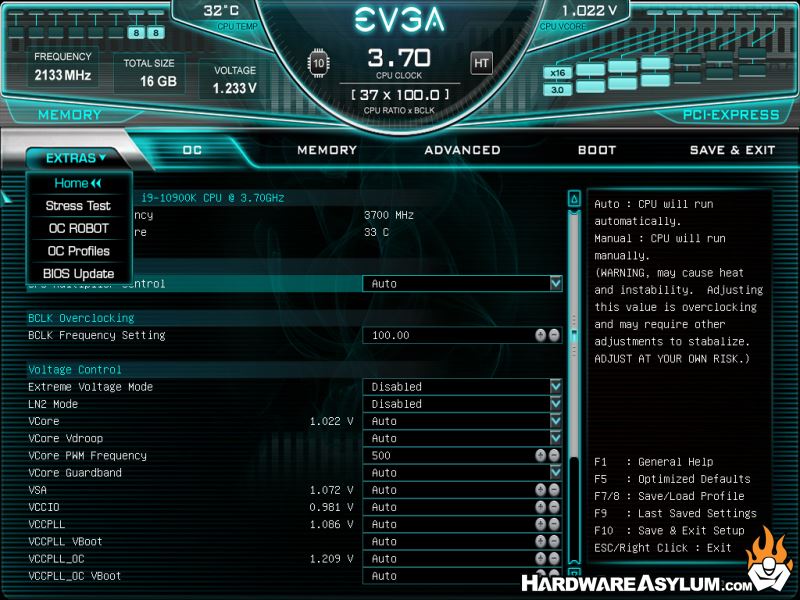Click the 3.0 PCIe generation indicator

[x=557, y=90]
